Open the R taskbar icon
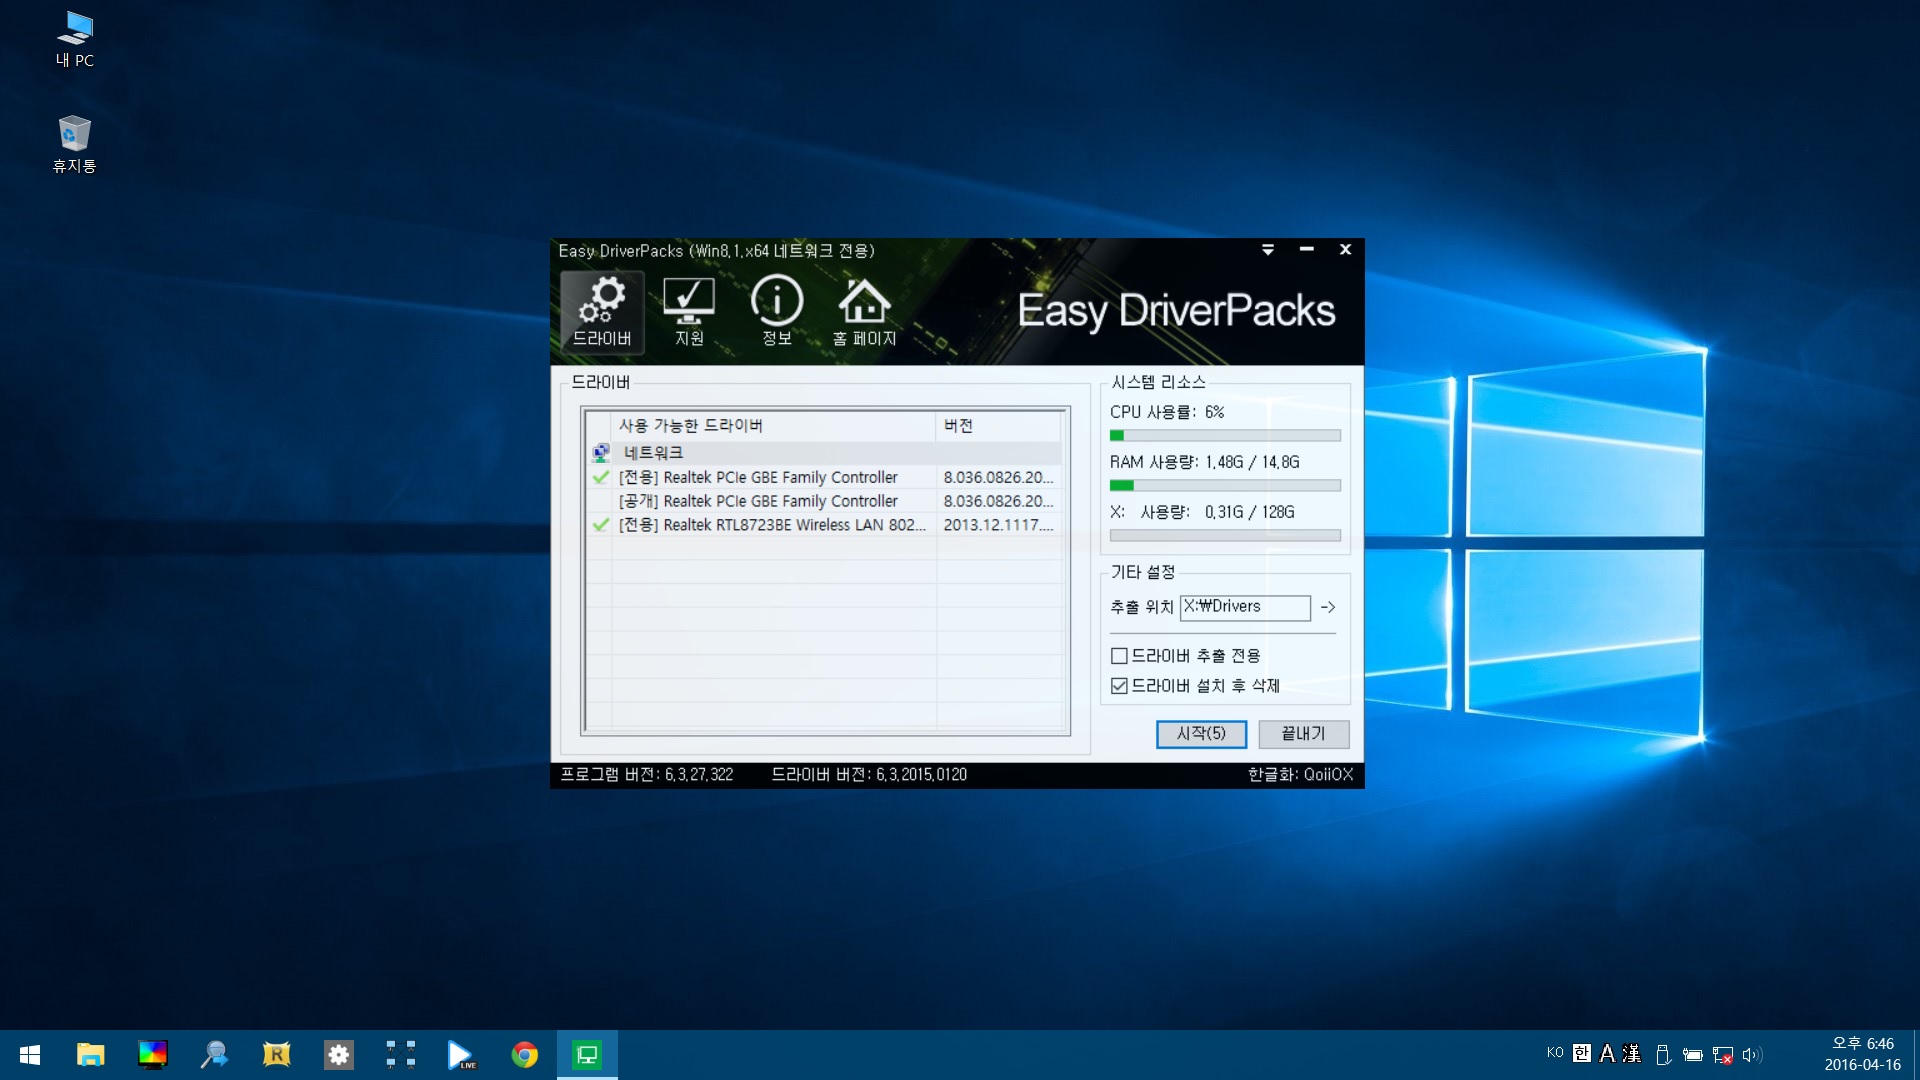 (276, 1055)
